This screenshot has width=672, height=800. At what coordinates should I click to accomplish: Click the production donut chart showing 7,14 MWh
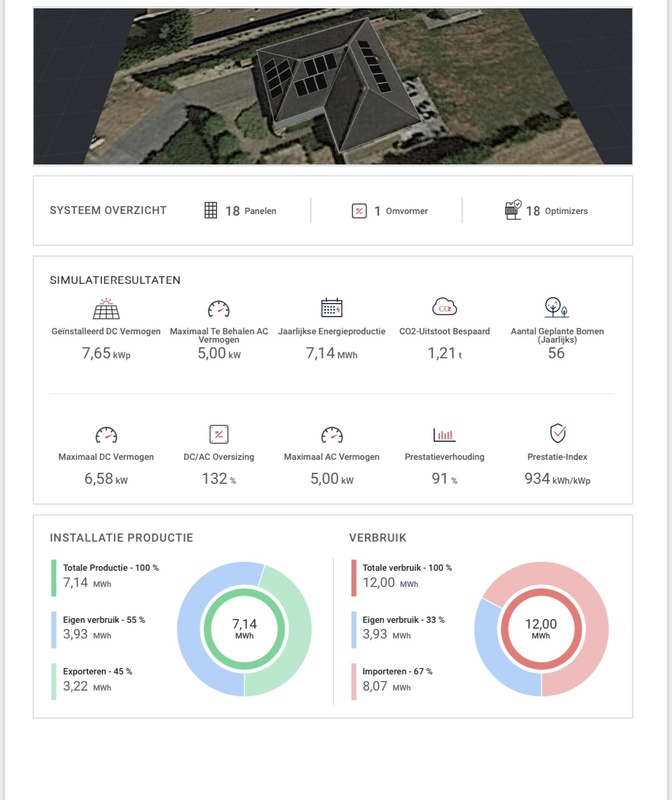244,629
